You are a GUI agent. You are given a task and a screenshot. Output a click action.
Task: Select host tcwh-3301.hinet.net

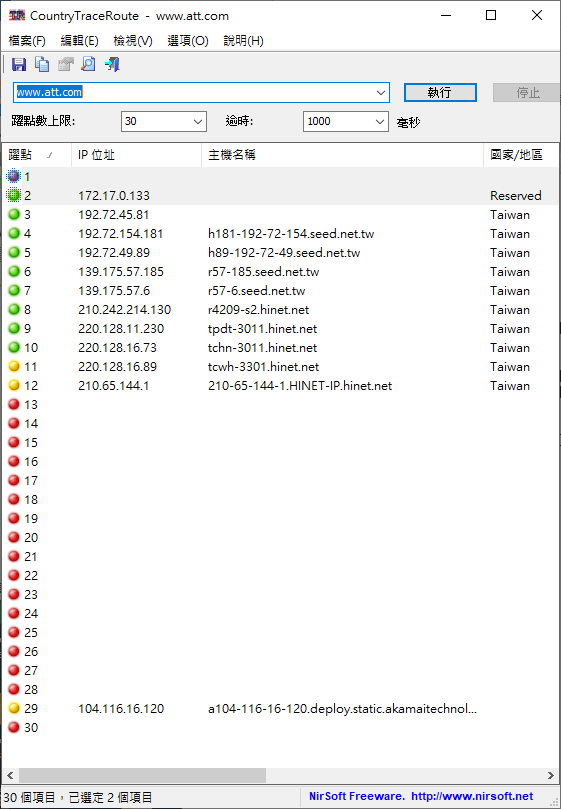[263, 367]
